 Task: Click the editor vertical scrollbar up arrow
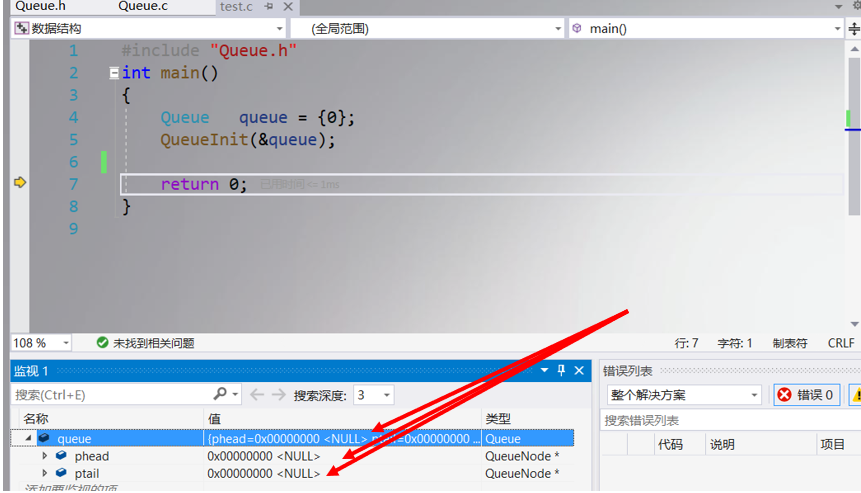pyautogui.click(x=854, y=49)
